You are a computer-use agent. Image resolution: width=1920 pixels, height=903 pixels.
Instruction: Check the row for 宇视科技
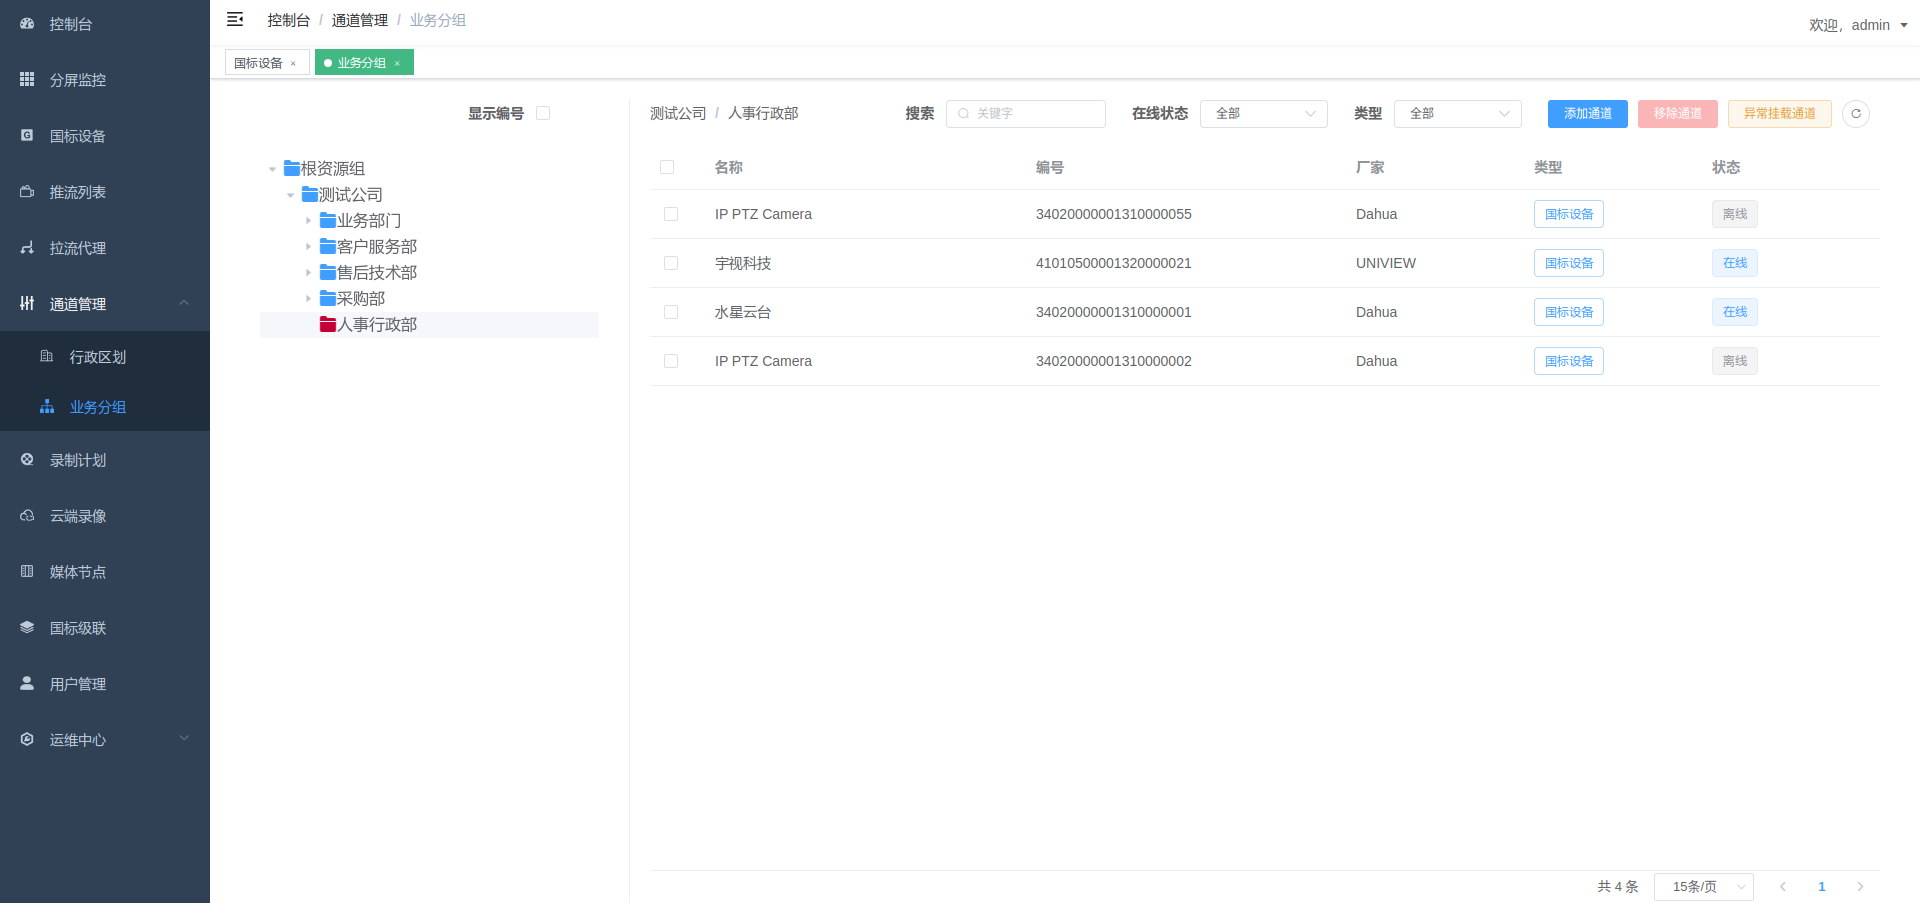[x=671, y=263]
